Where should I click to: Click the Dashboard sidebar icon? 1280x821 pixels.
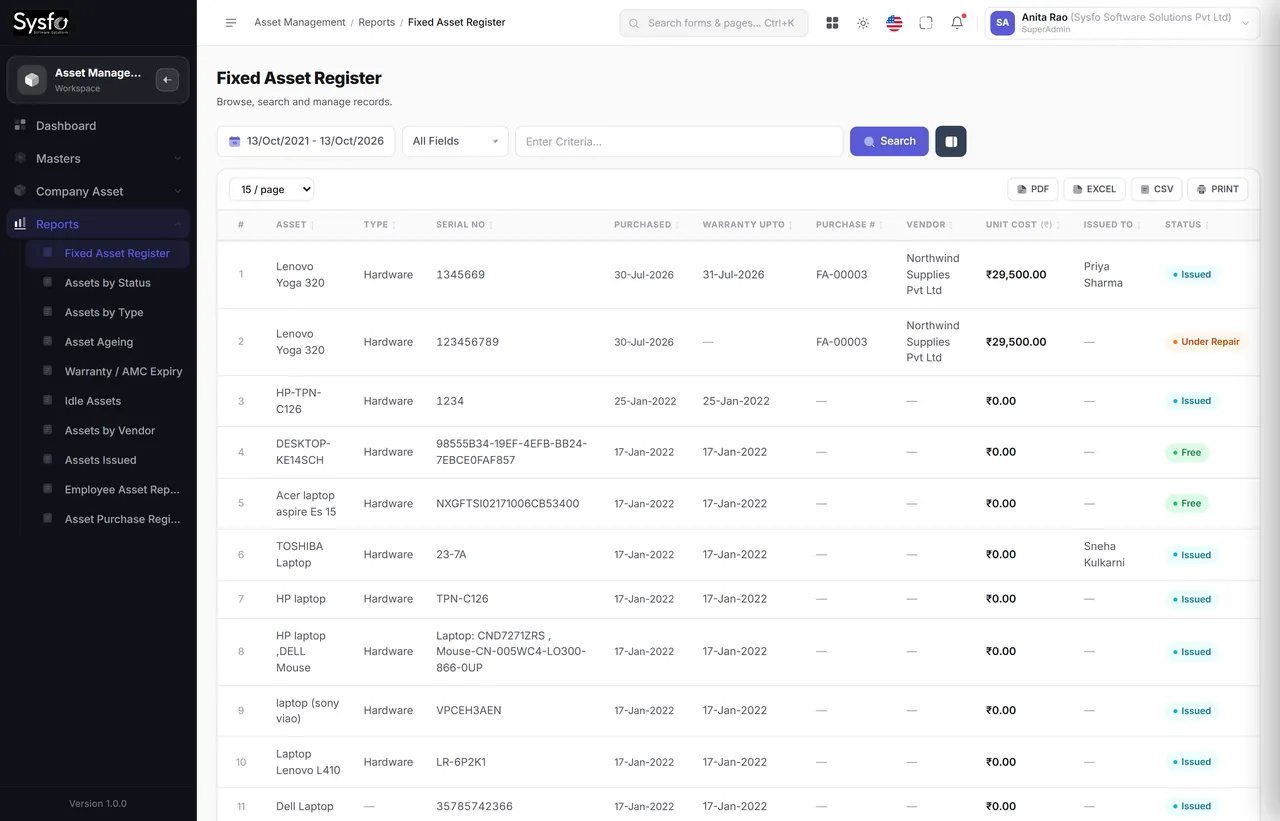click(20, 125)
